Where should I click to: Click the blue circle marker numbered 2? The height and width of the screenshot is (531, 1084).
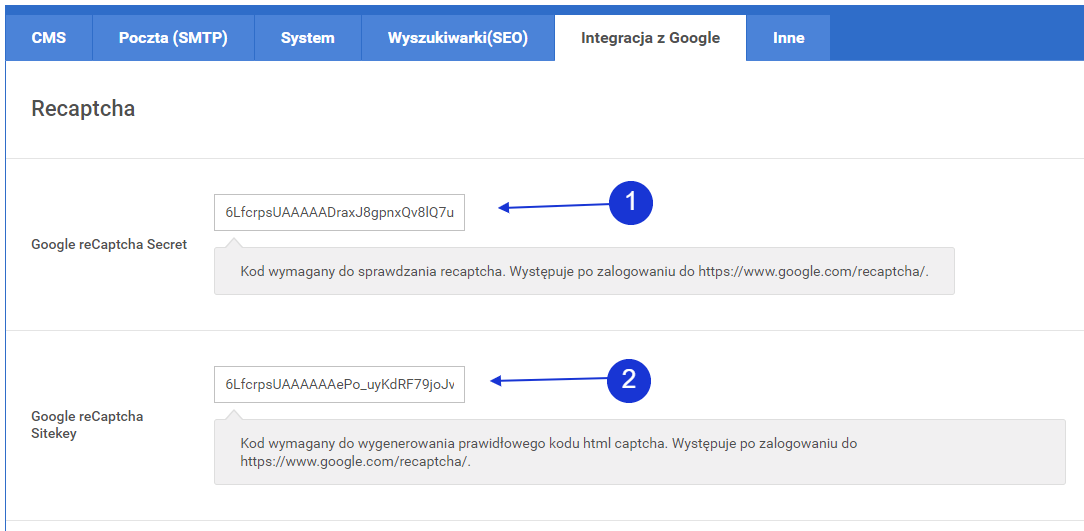(x=629, y=379)
